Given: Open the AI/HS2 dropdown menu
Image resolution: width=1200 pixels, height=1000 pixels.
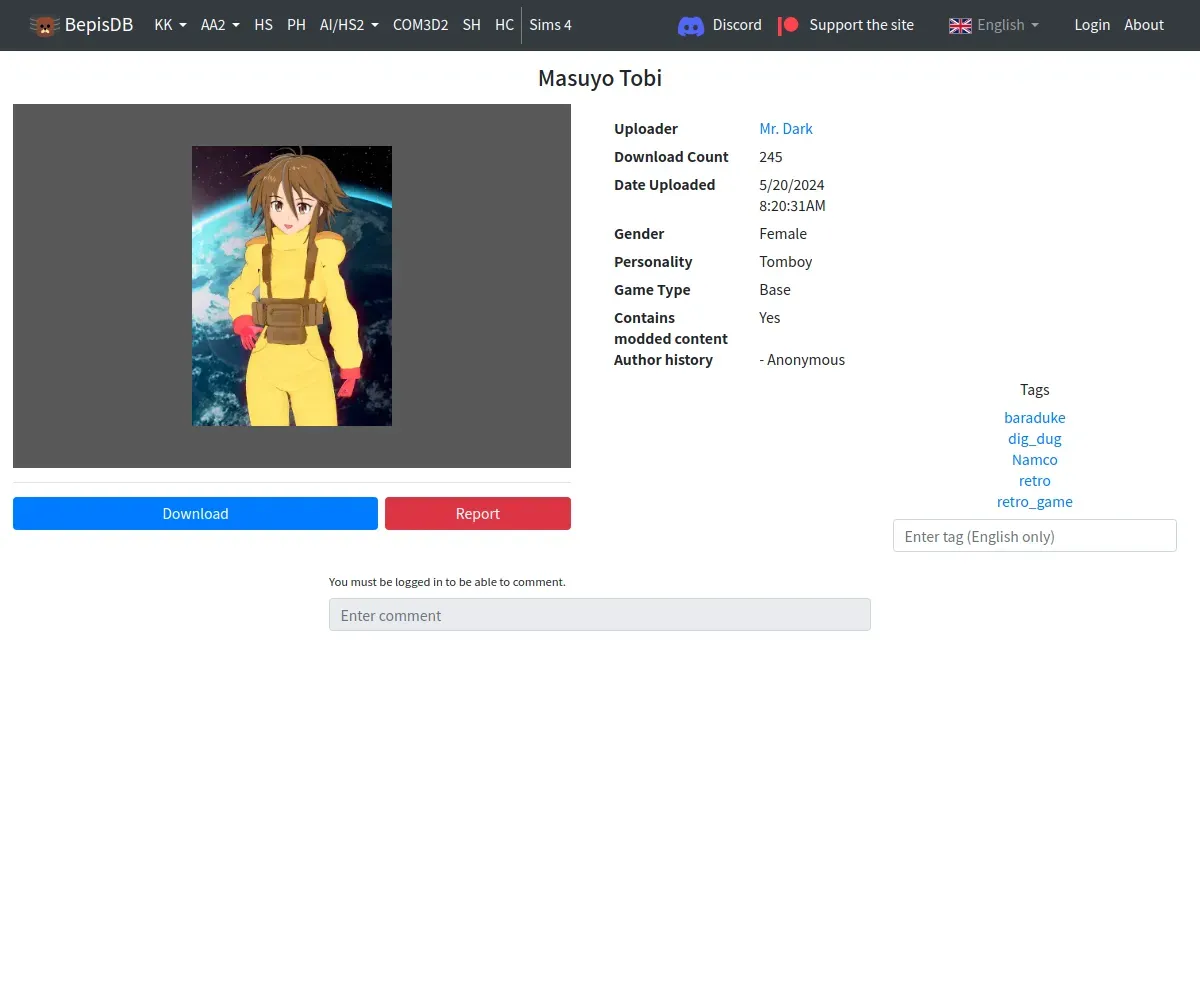Looking at the screenshot, I should point(349,25).
